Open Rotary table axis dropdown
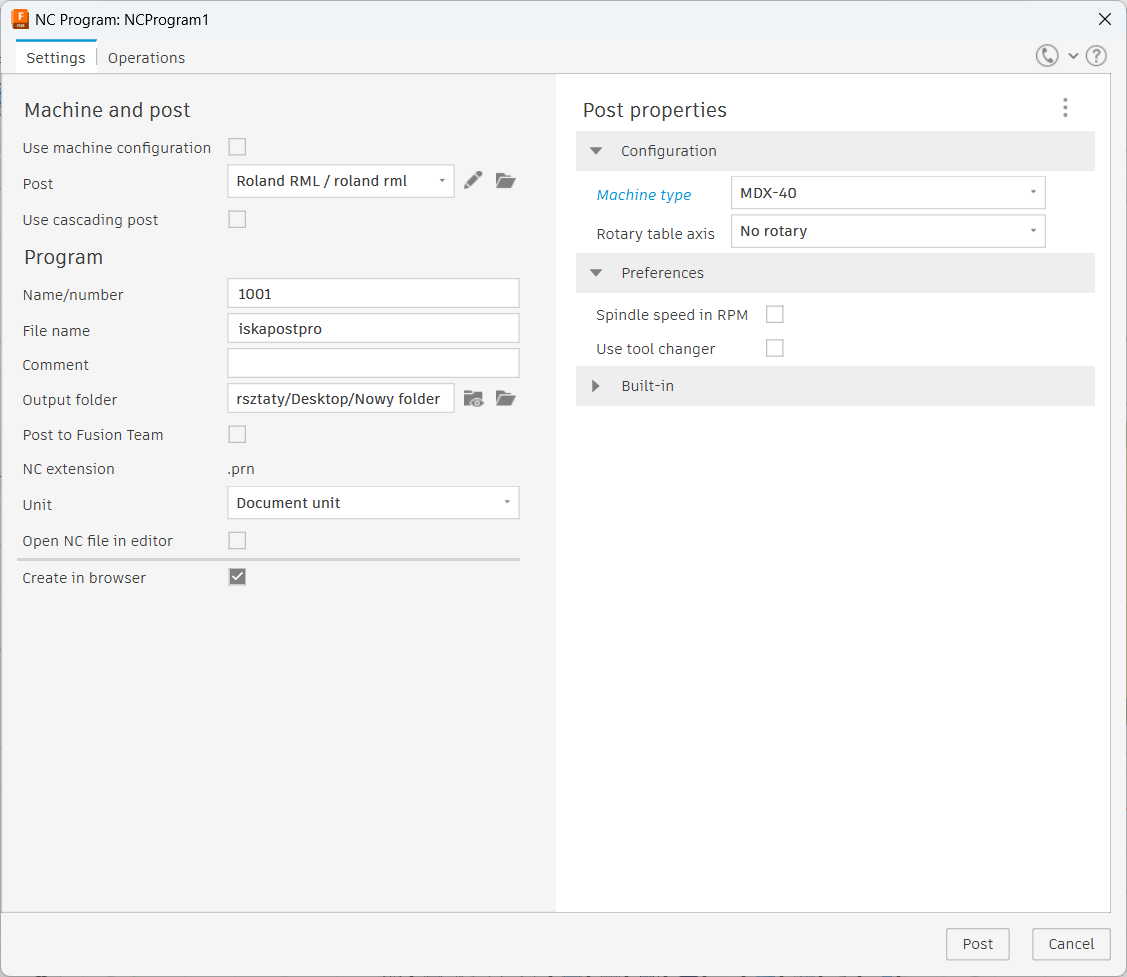The height and width of the screenshot is (977, 1127). click(x=888, y=231)
